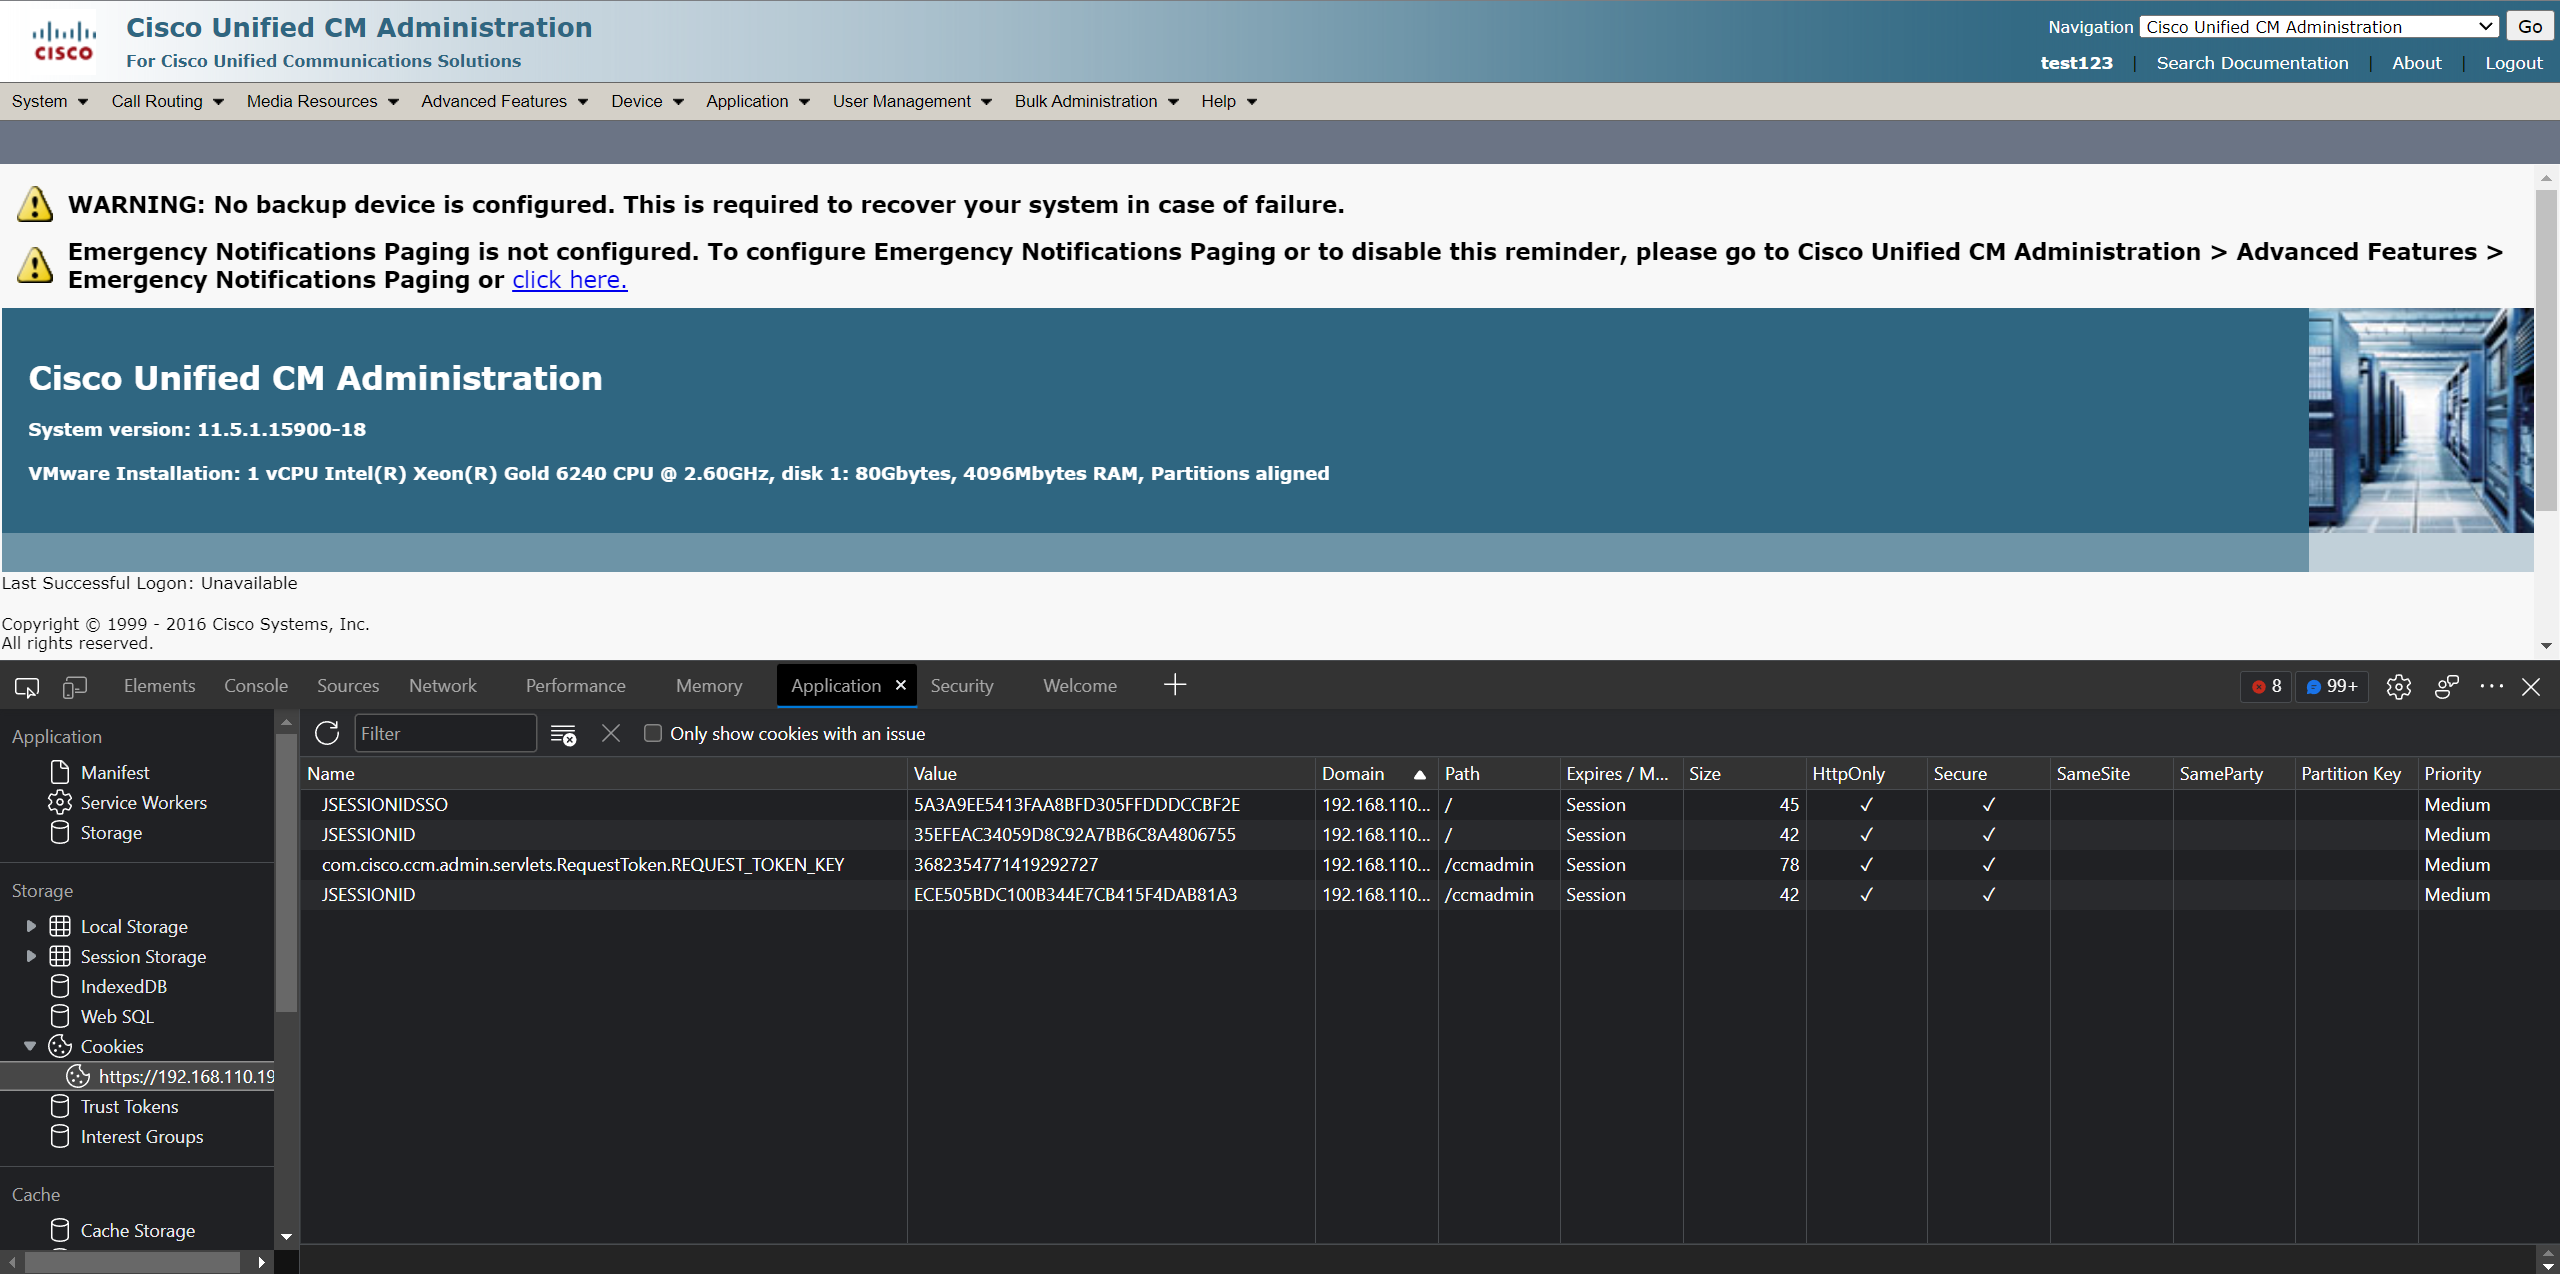Open DevTools settings gear

pos(2399,687)
